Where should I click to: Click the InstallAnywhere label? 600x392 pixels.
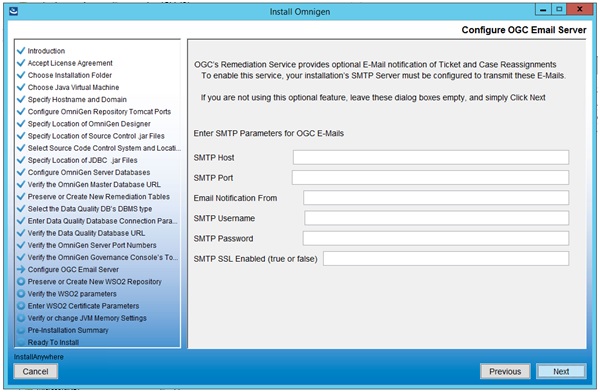[39, 357]
